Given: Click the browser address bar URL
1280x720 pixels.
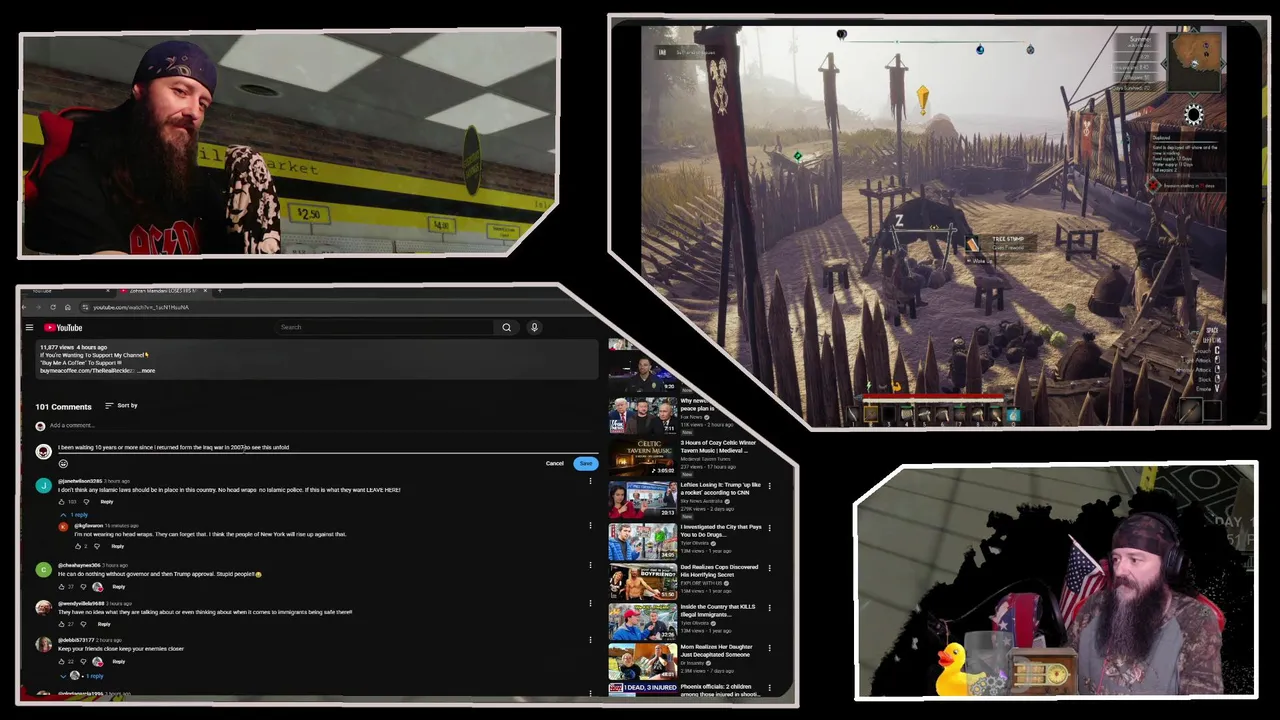Looking at the screenshot, I should (x=141, y=307).
